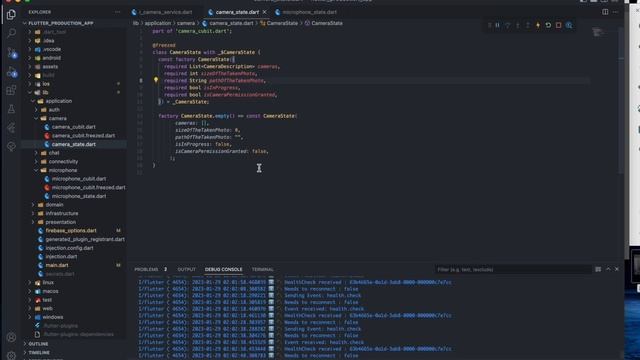Click the 'camera' breadcrumb segment
640x360 pixels.
(x=186, y=23)
